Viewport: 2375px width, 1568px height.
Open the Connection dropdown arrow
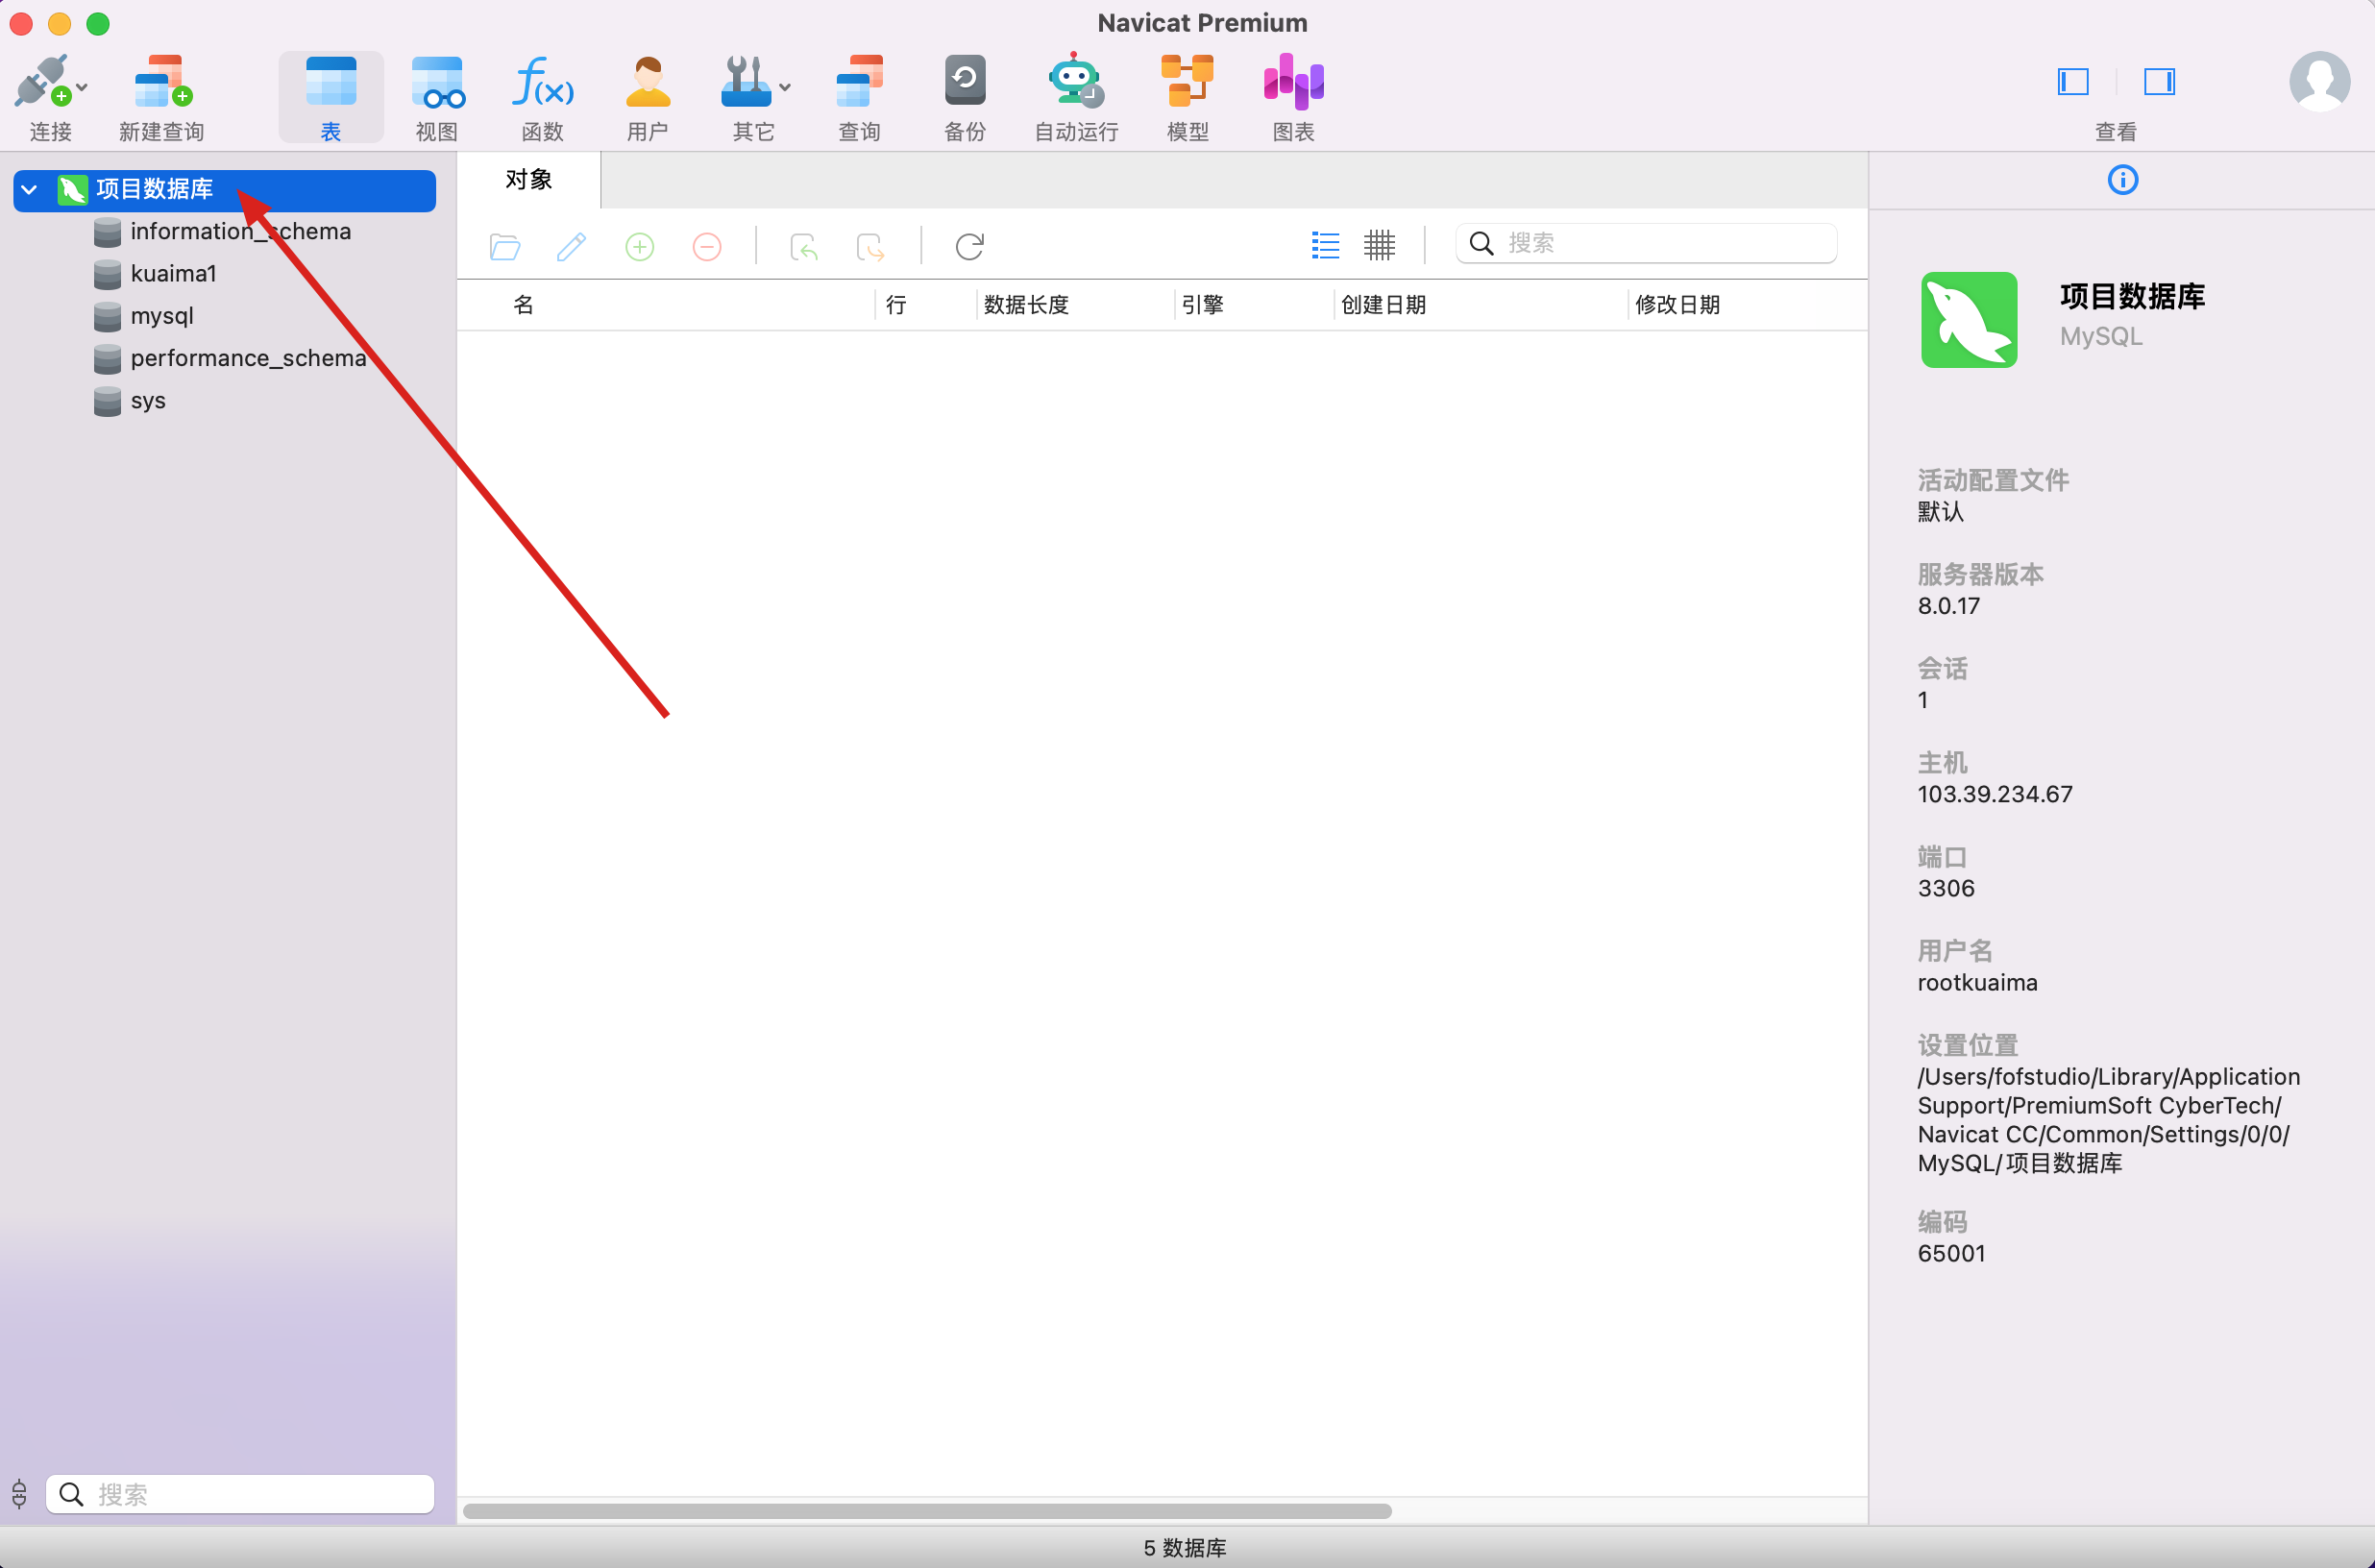pyautogui.click(x=82, y=87)
